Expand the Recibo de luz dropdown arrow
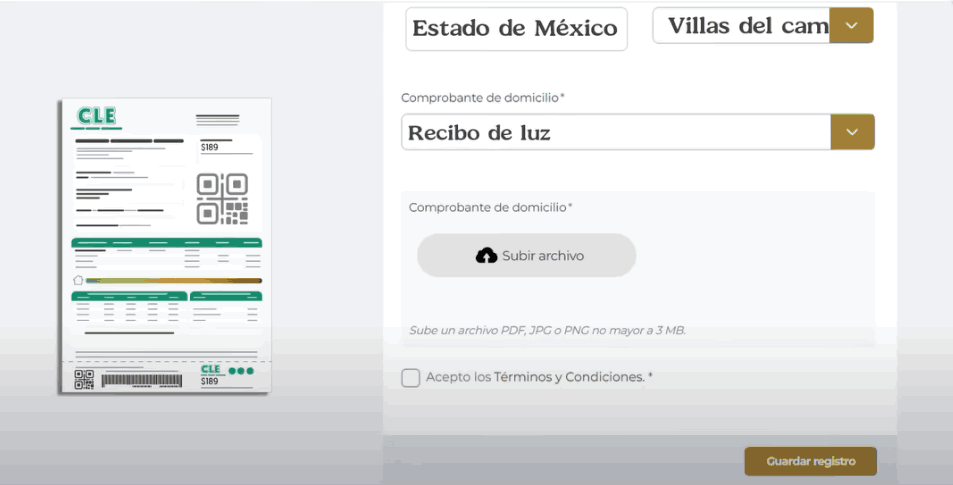This screenshot has width=953, height=485. tap(852, 132)
